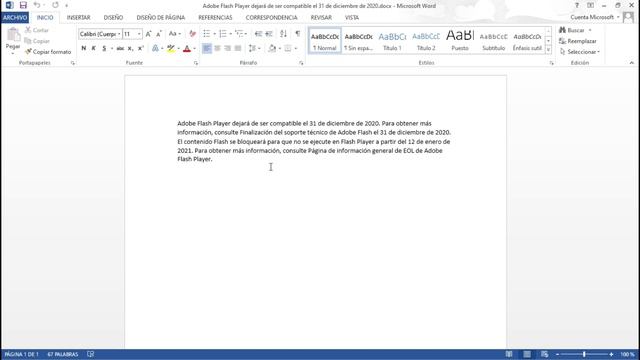This screenshot has width=640, height=360.
Task: Toggle bold N formatting
Action: (84, 49)
